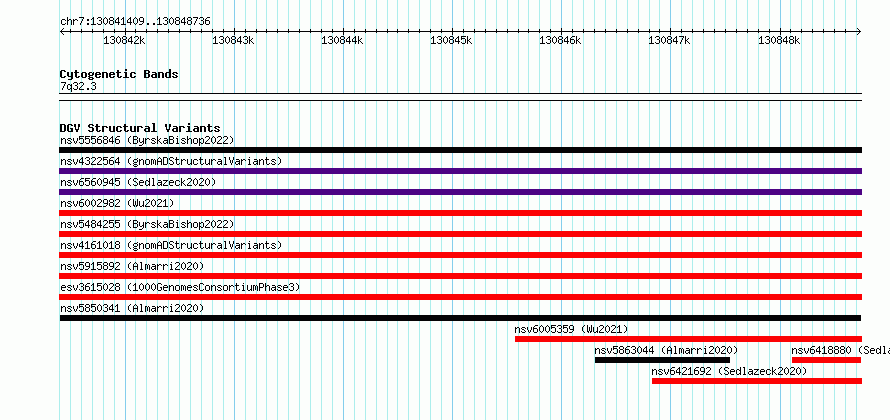890x420 pixels.
Task: Click the 130844k ruler tick label
Action: 342,40
